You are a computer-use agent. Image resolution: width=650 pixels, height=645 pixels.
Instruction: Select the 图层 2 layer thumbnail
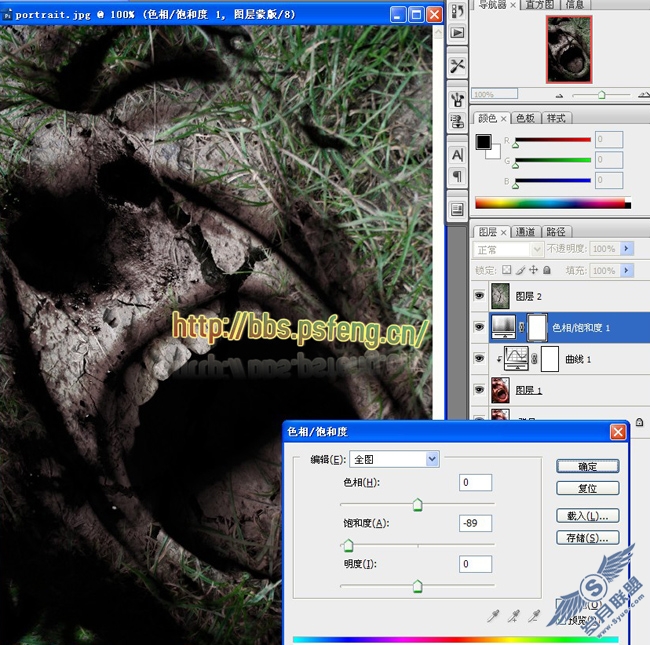coord(500,296)
